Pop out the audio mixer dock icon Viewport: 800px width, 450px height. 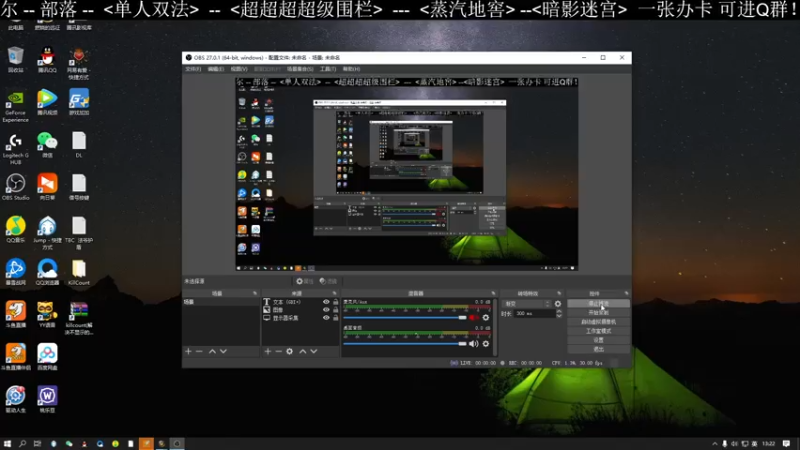[493, 293]
